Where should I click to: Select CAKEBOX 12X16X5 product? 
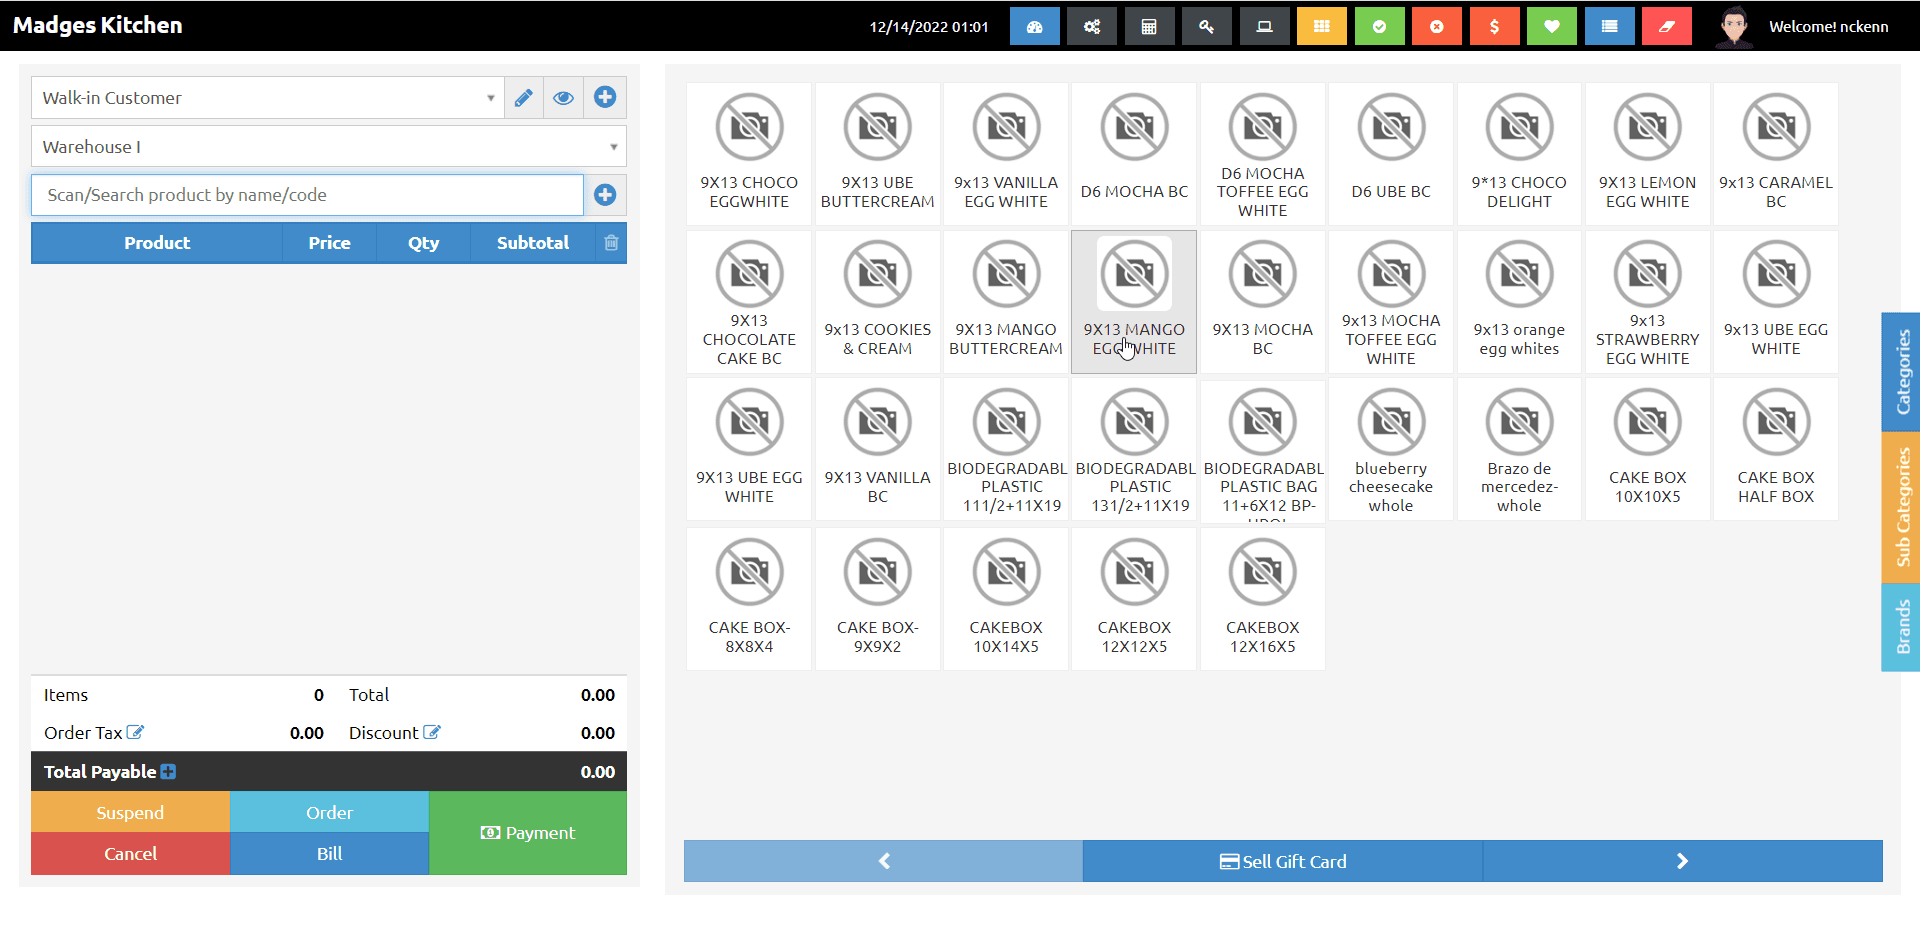(1262, 599)
